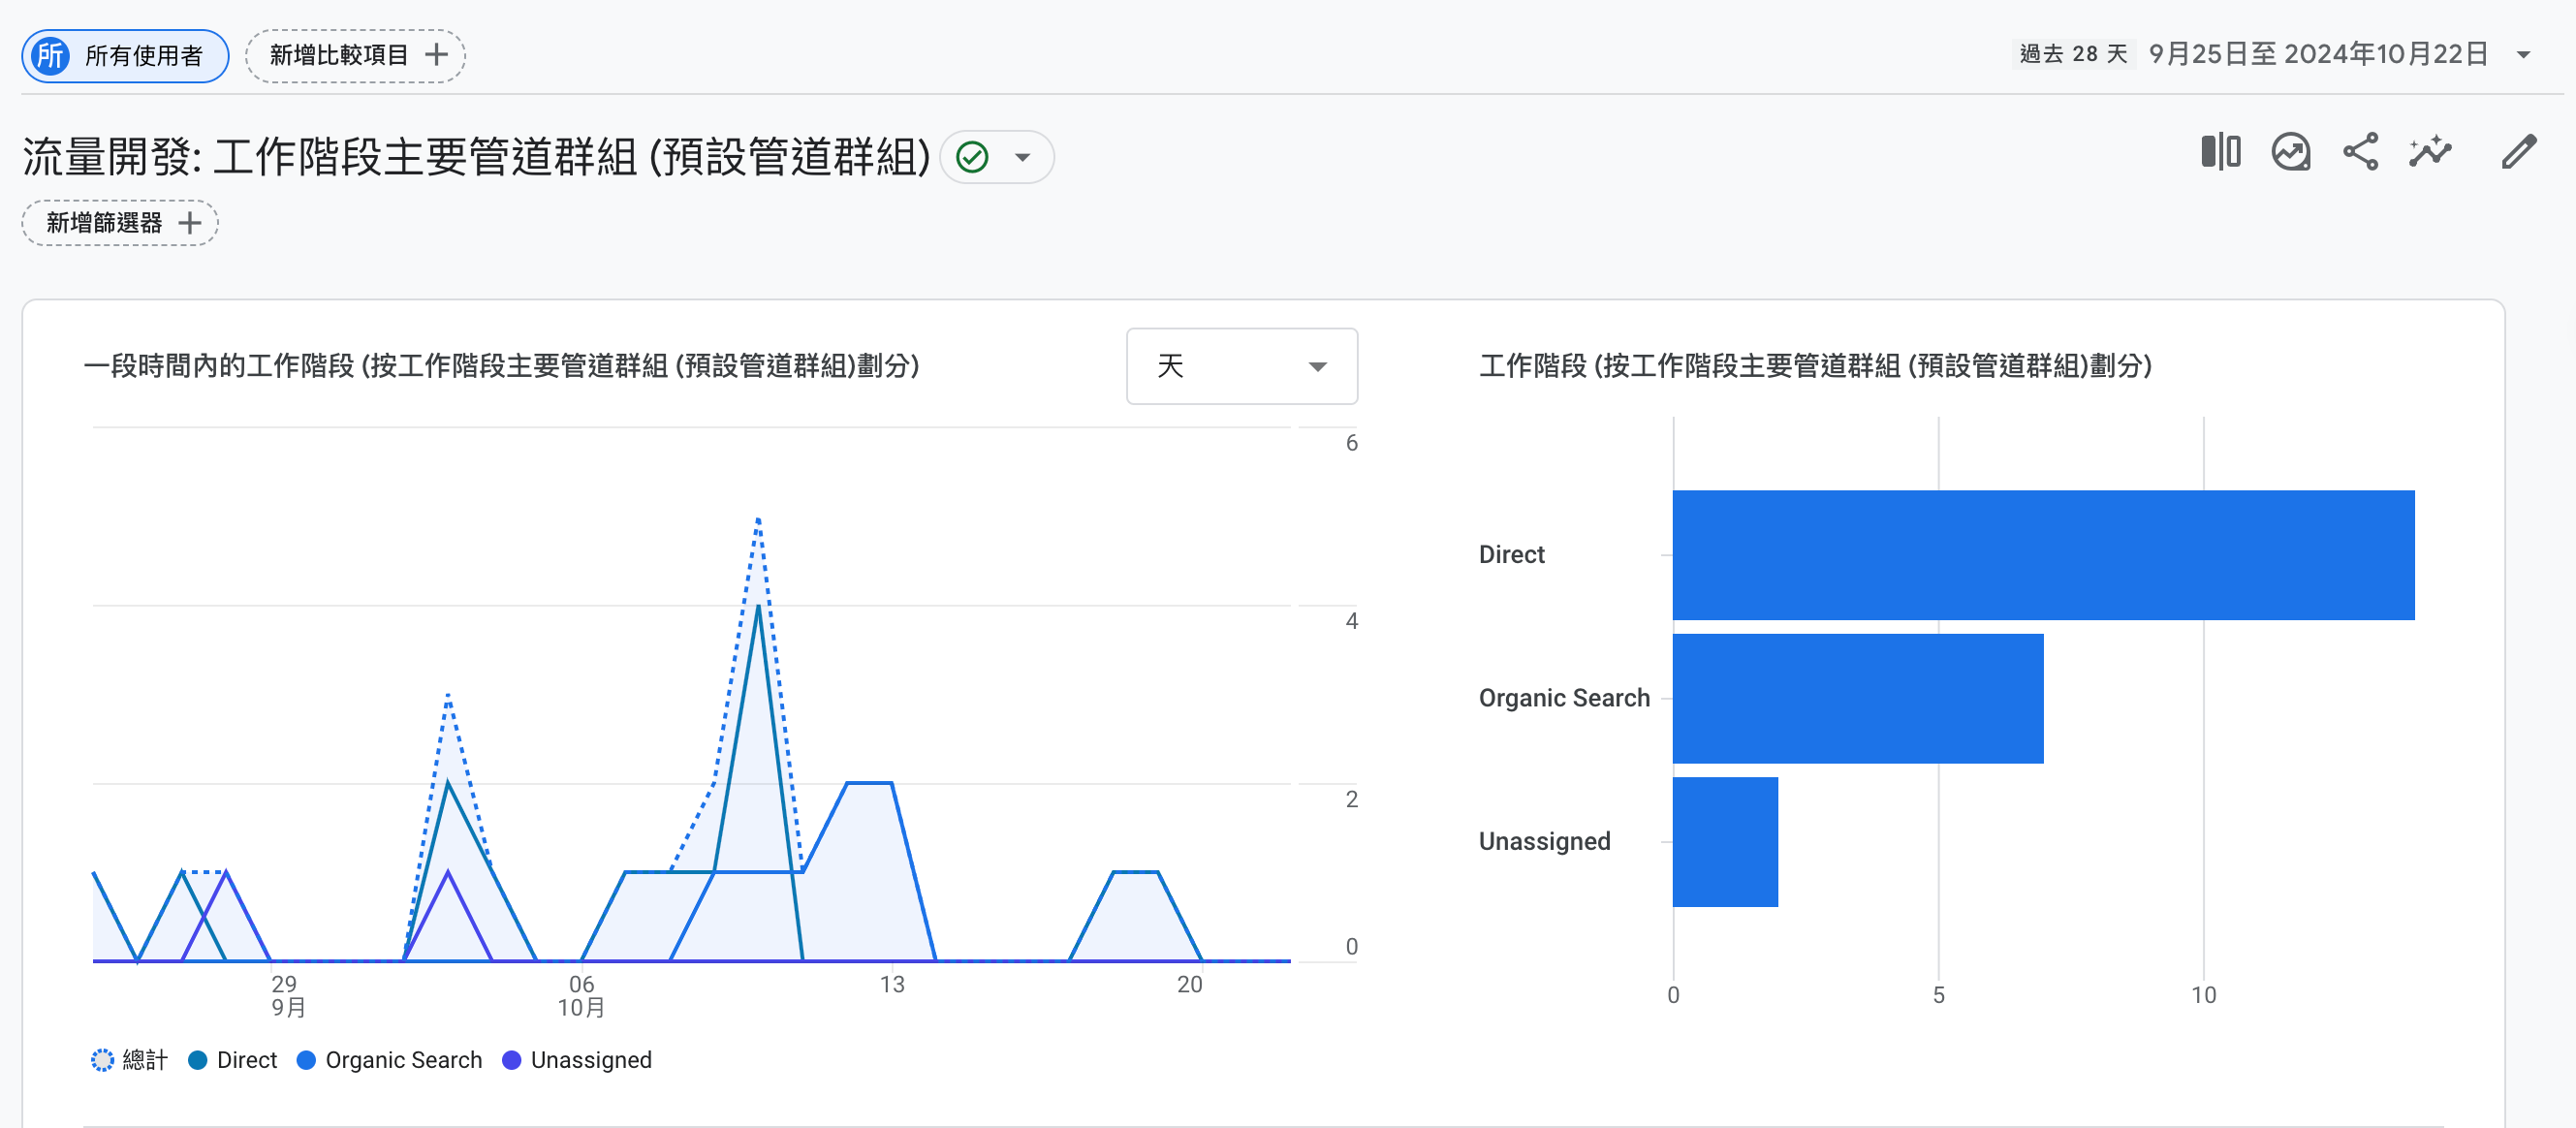This screenshot has width=2576, height=1128.
Task: Click the plus icon on 新增篩選器
Action: click(189, 223)
